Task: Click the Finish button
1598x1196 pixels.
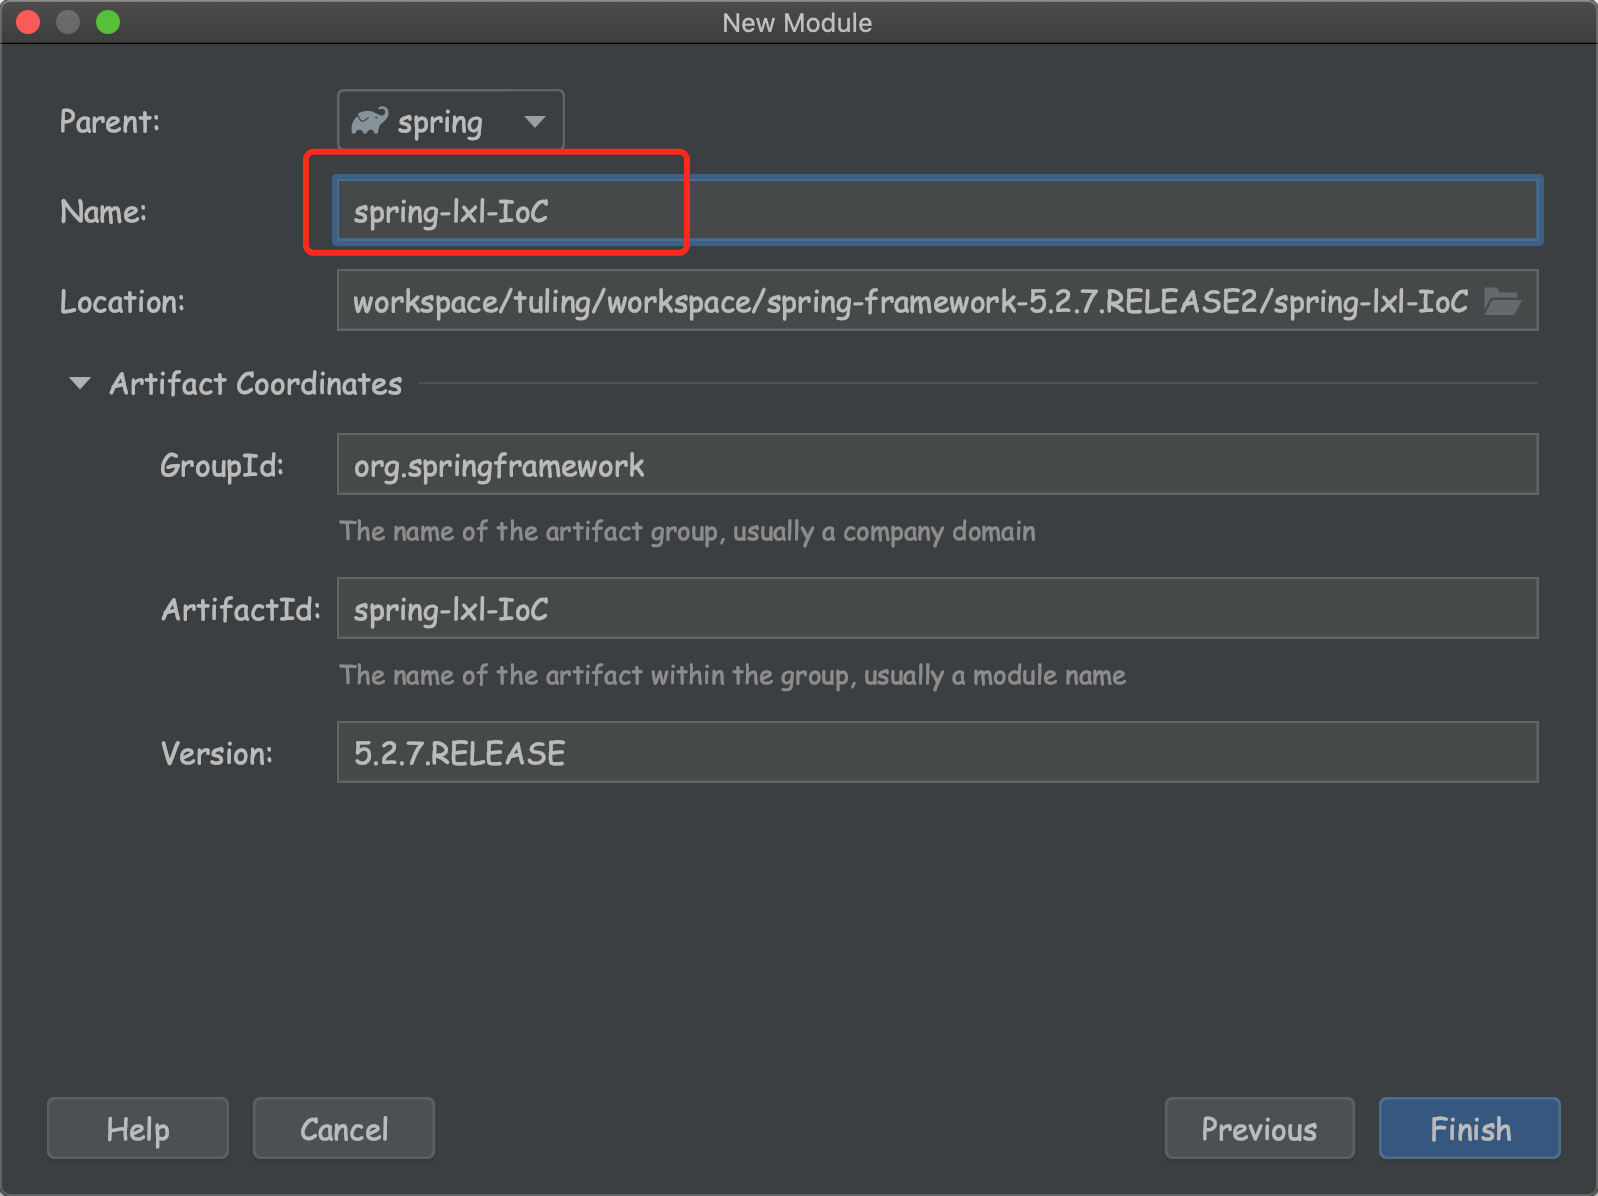Action: [1468, 1128]
